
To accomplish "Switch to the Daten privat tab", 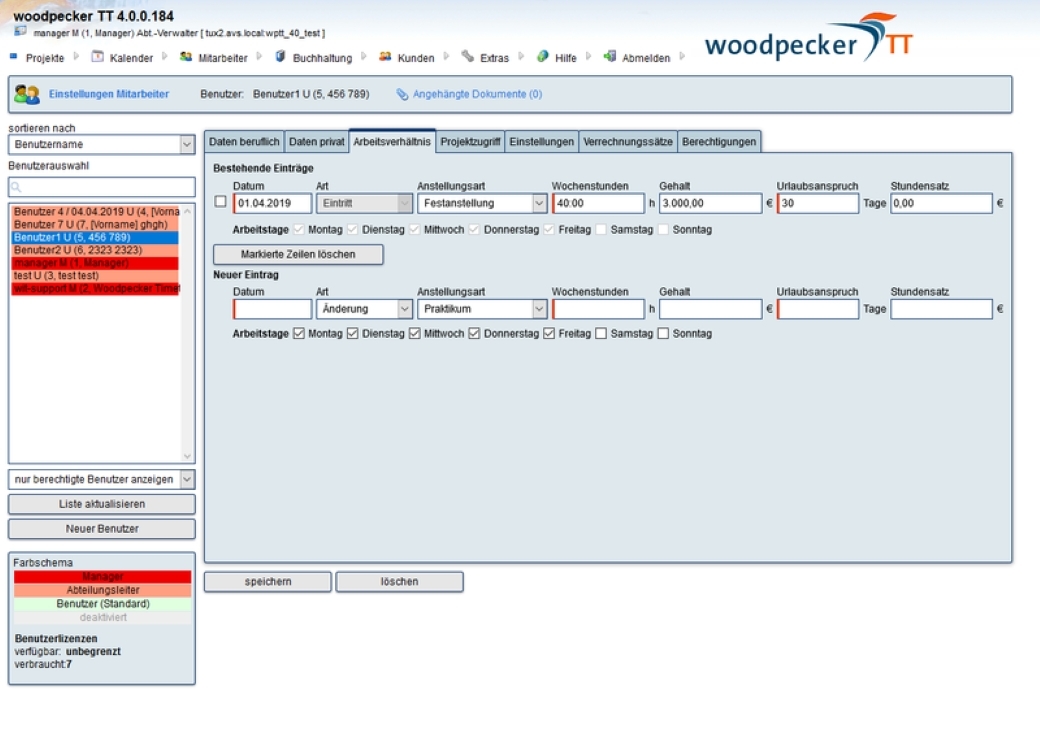I will [316, 142].
